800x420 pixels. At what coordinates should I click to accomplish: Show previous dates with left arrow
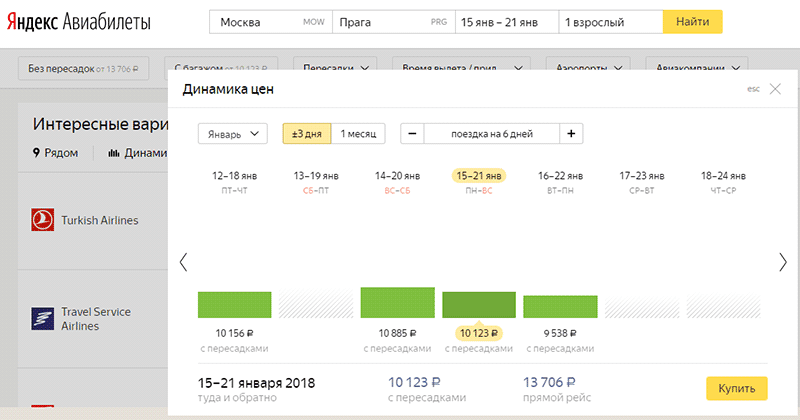click(x=184, y=262)
